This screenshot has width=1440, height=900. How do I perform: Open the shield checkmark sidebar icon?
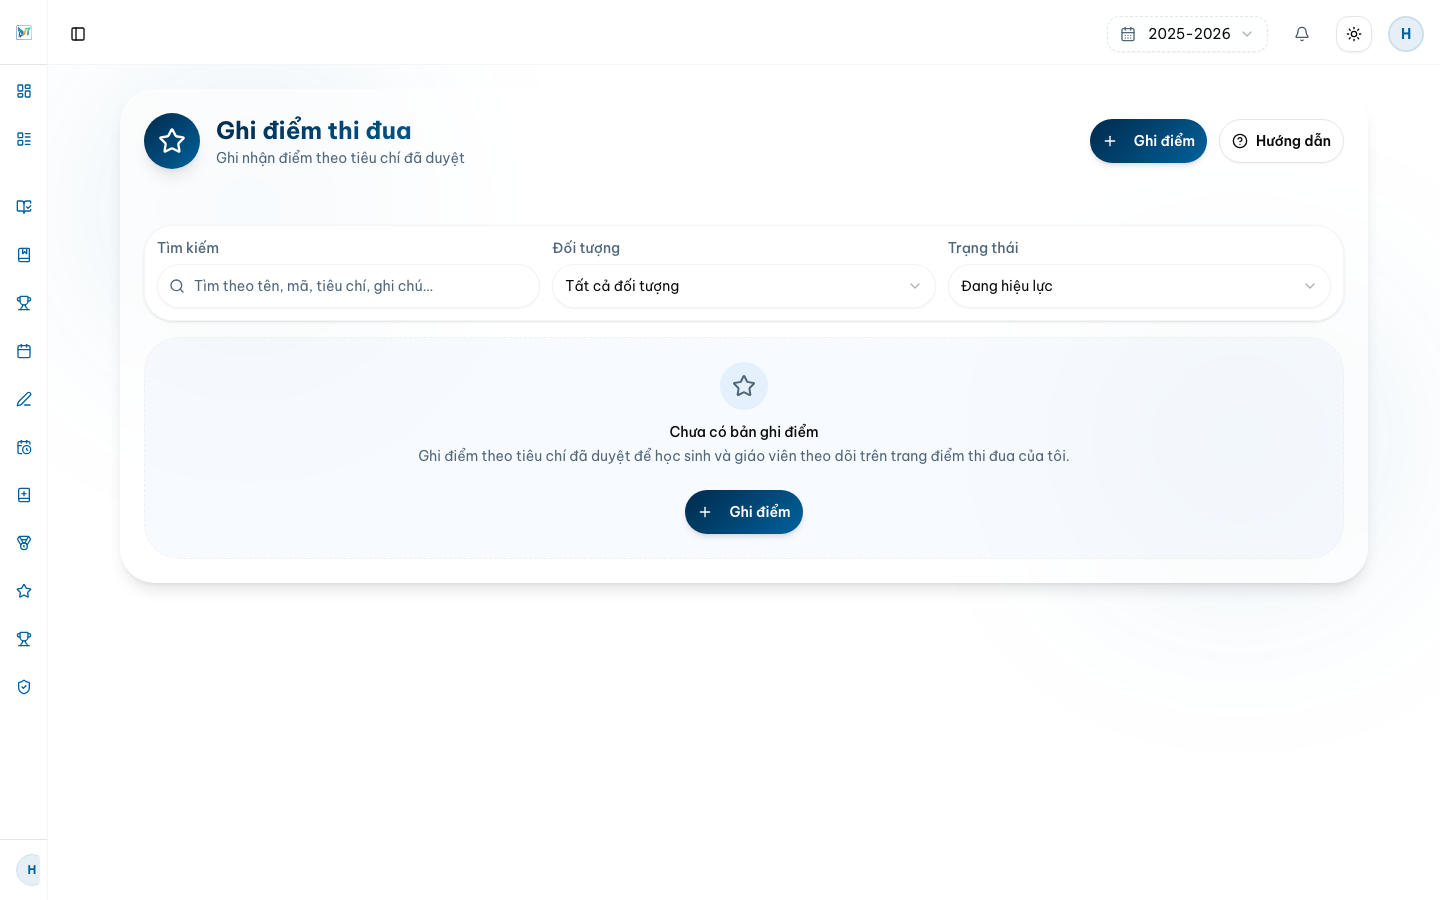point(24,687)
